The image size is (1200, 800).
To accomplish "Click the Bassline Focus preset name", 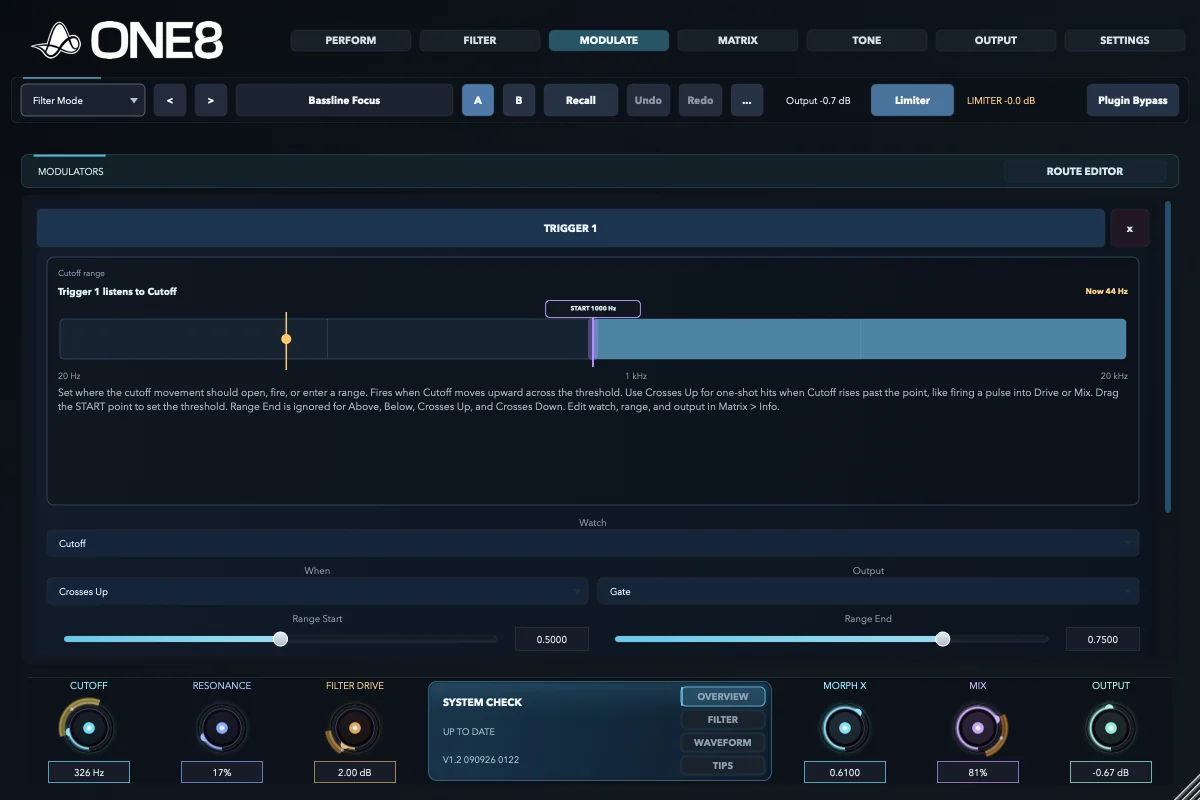I will point(344,100).
